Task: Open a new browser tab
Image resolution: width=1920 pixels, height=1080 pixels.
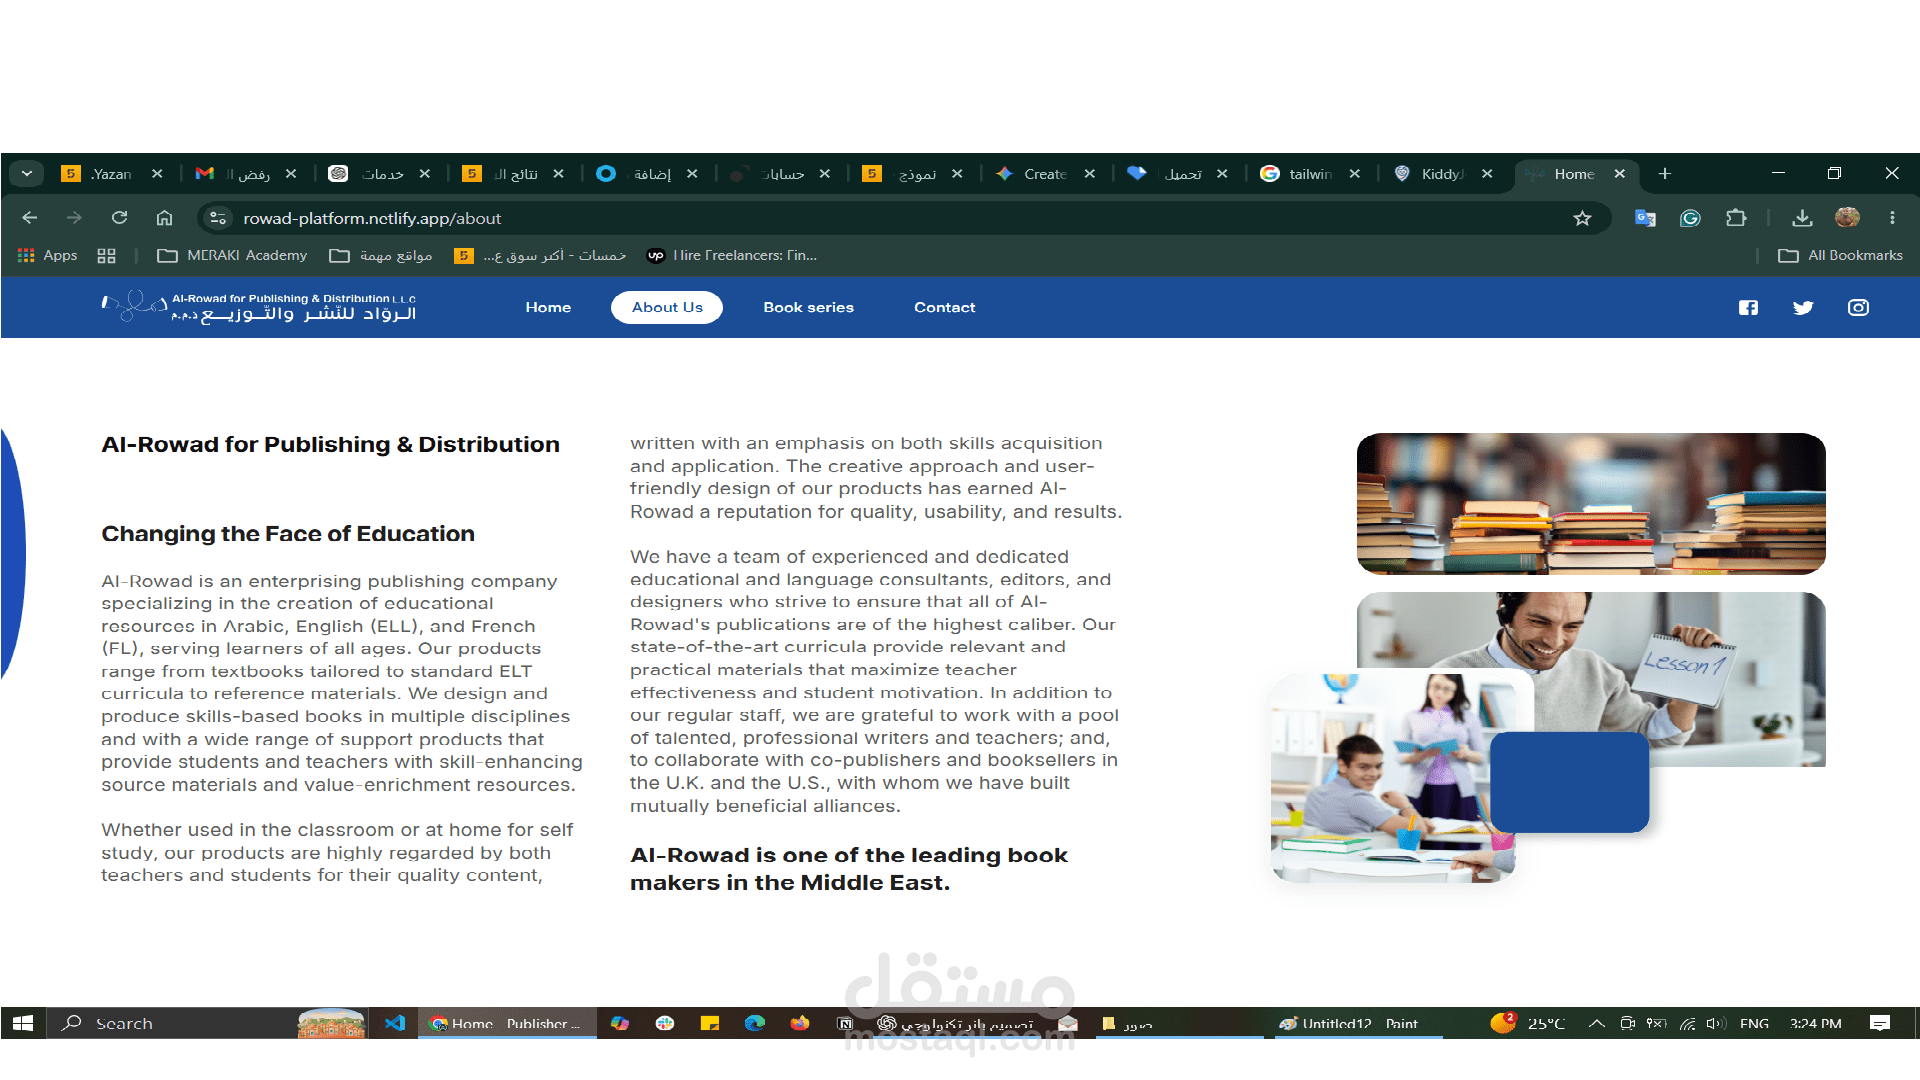Action: point(1664,174)
